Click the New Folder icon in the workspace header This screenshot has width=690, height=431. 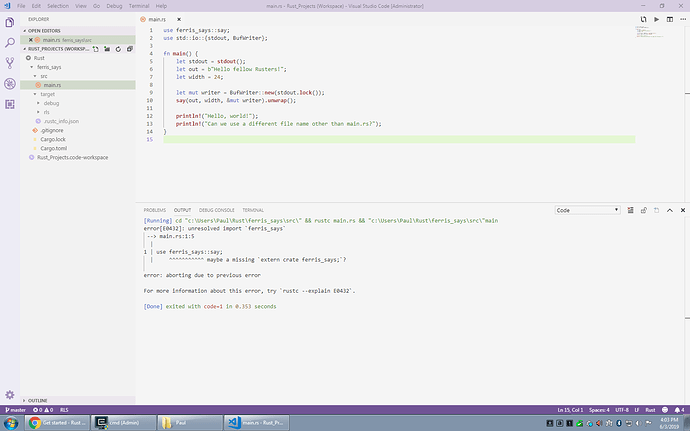pyautogui.click(x=107, y=49)
